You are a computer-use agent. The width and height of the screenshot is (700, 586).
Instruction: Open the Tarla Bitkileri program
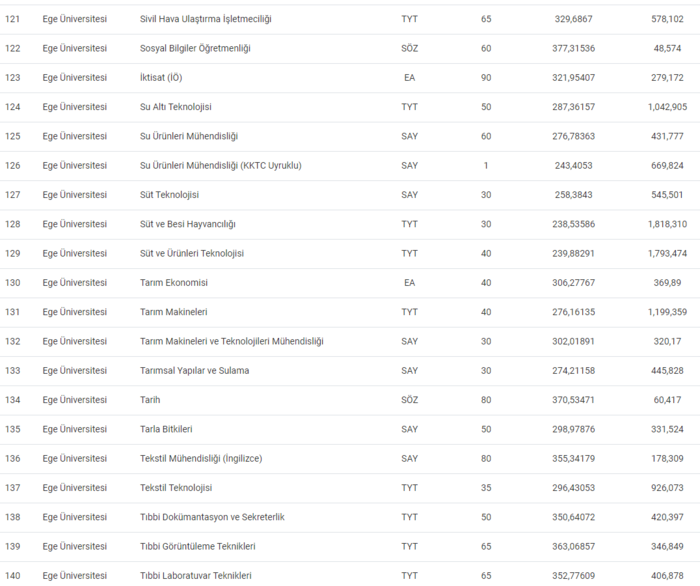[x=166, y=429]
